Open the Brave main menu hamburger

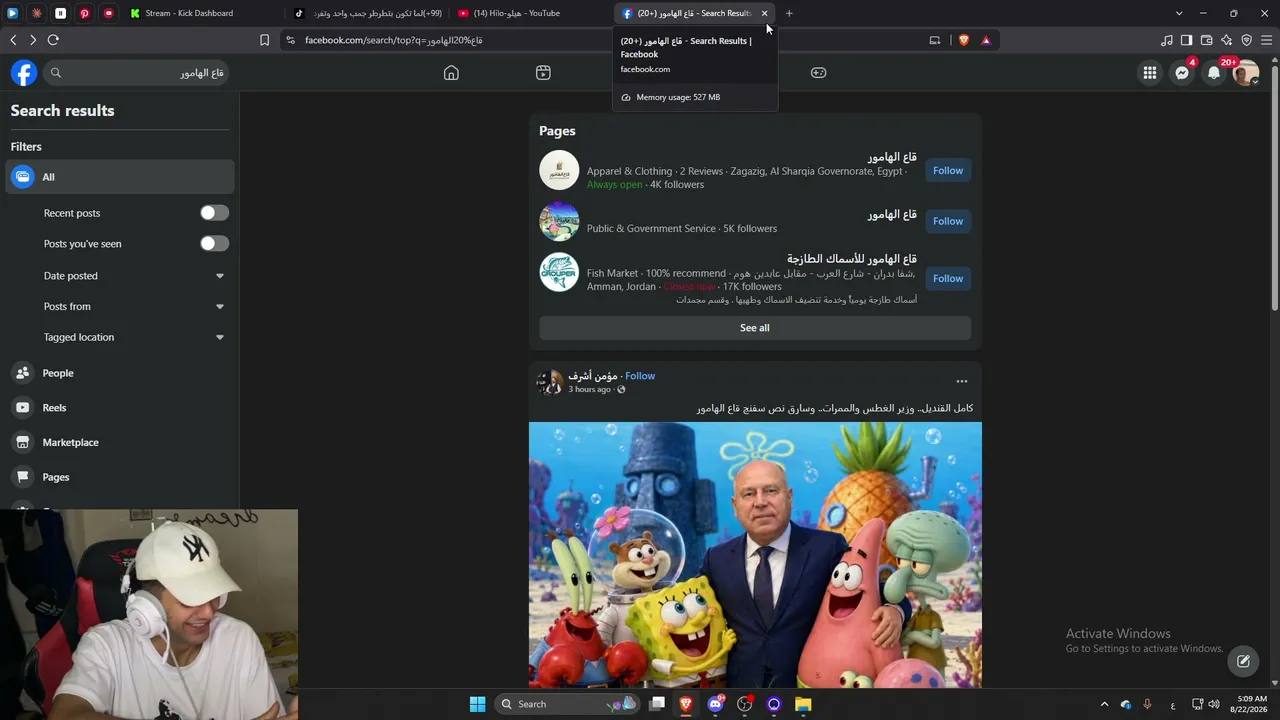pyautogui.click(x=1267, y=40)
